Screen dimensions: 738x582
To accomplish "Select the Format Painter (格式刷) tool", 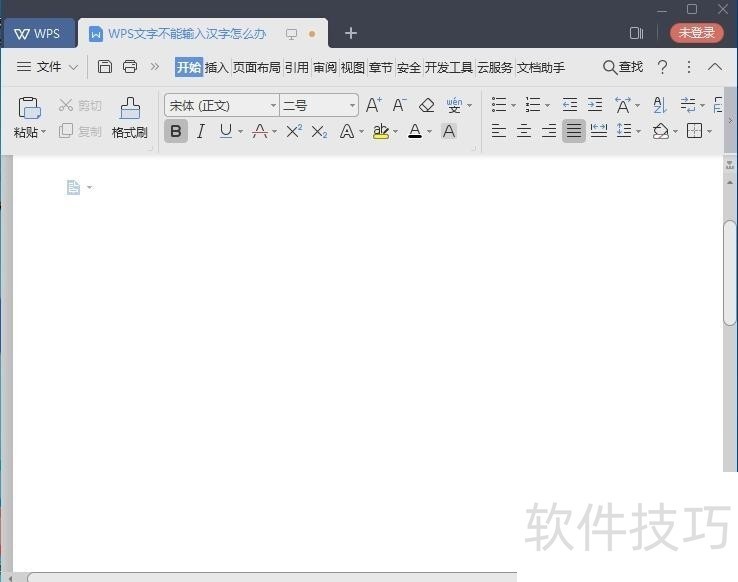I will [x=129, y=118].
